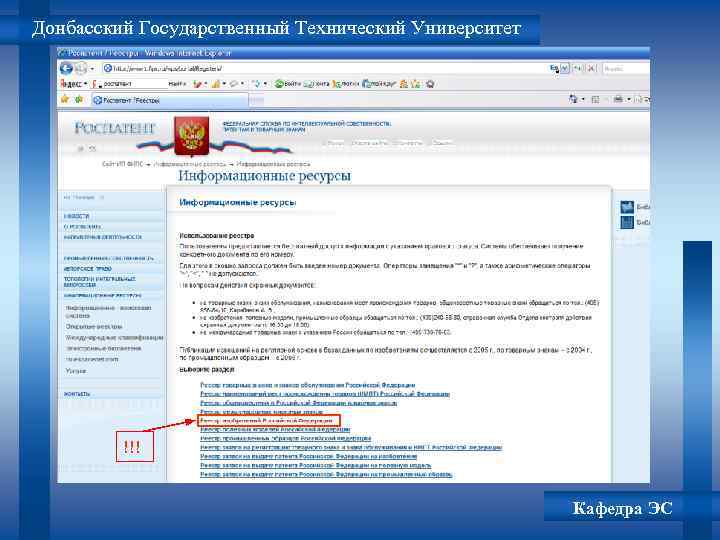Open Новости in left sidebar menu
720x540 pixels.
(x=77, y=216)
